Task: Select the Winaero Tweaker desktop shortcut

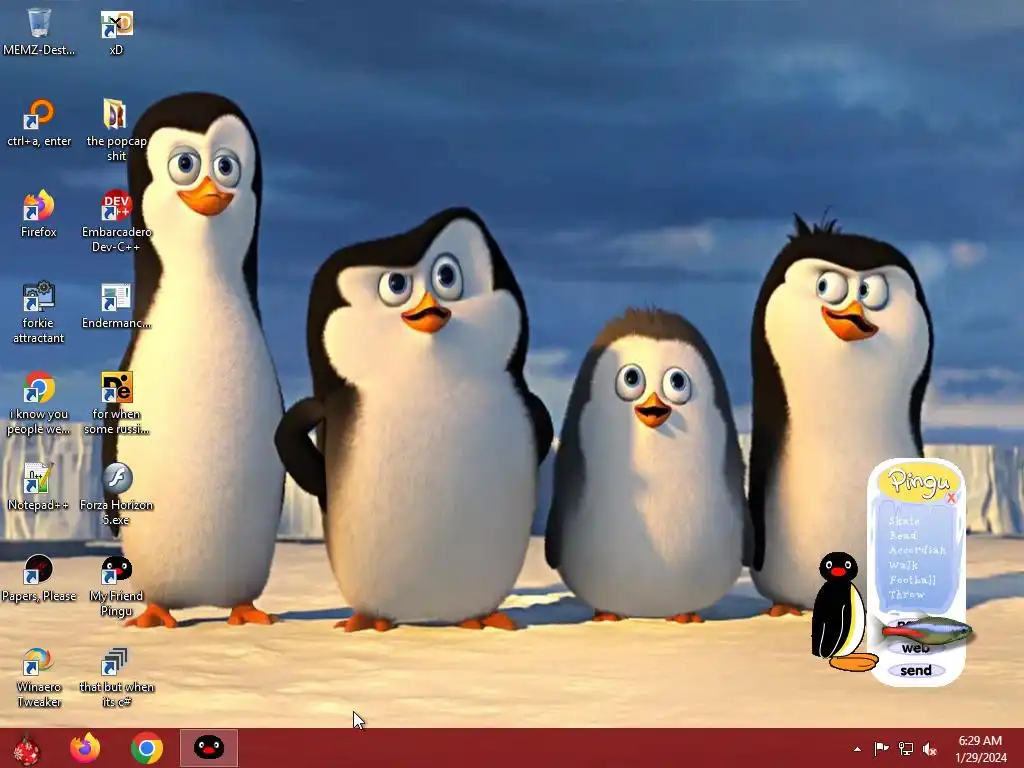Action: pos(39,677)
